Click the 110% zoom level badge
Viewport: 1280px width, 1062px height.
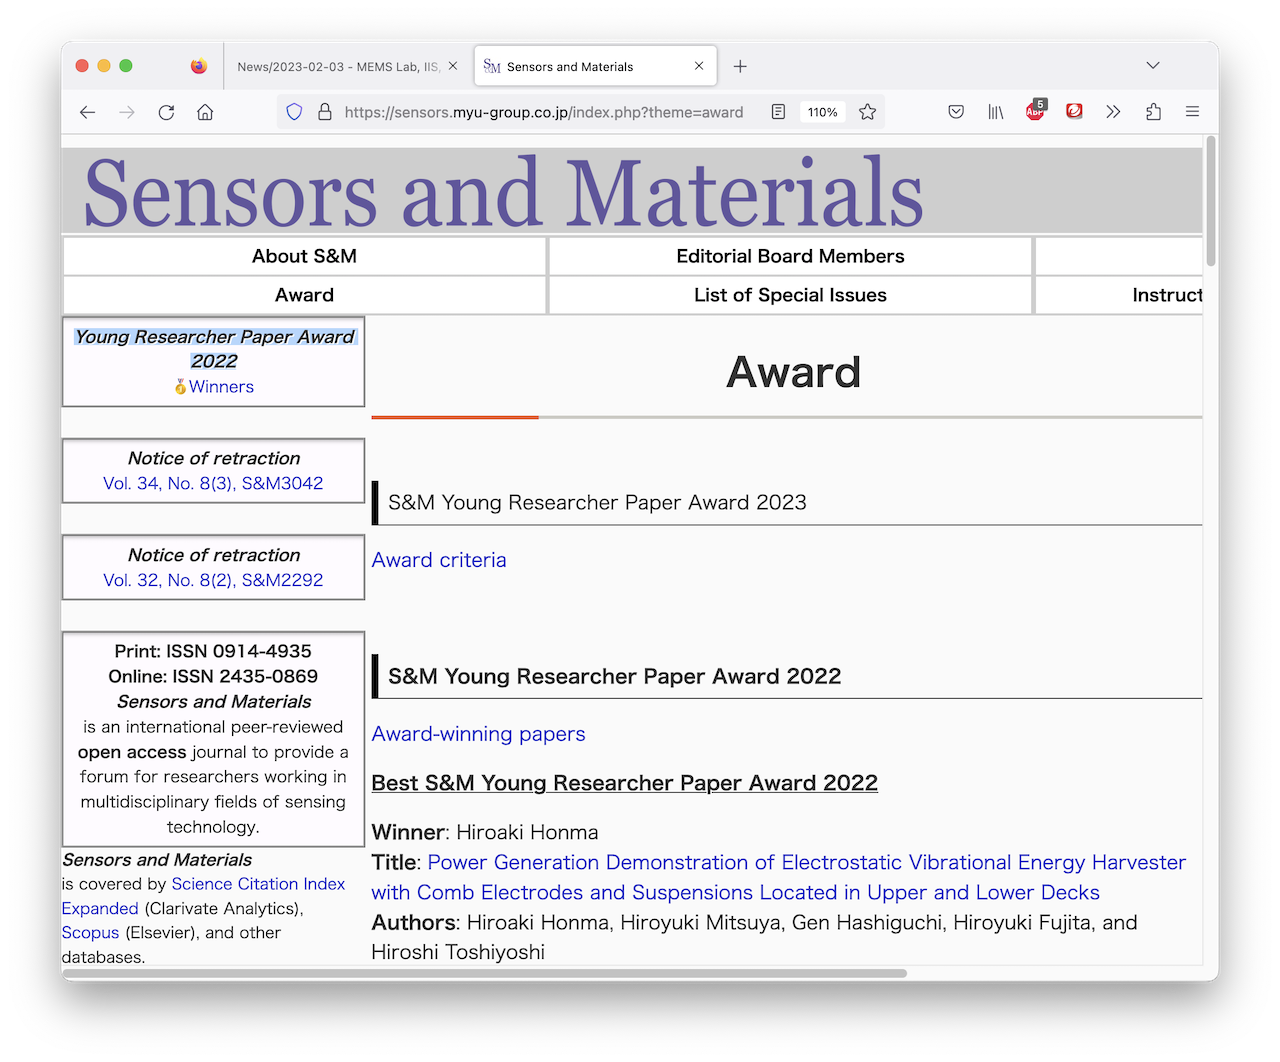coord(823,112)
